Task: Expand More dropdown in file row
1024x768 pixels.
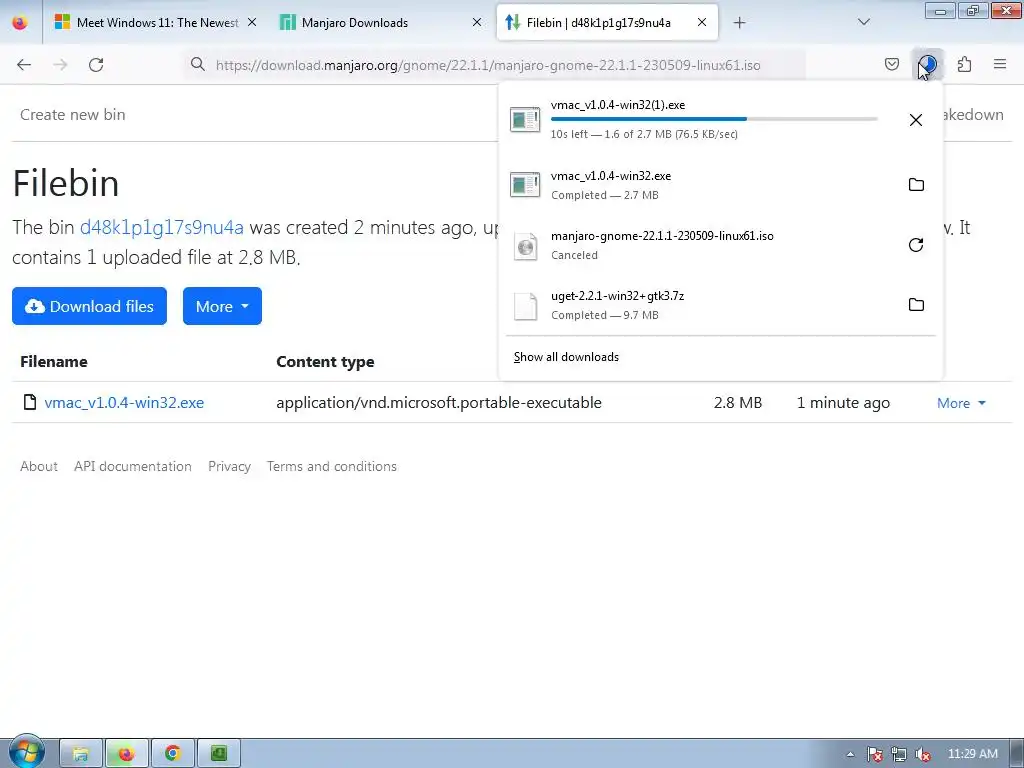Action: (x=961, y=403)
